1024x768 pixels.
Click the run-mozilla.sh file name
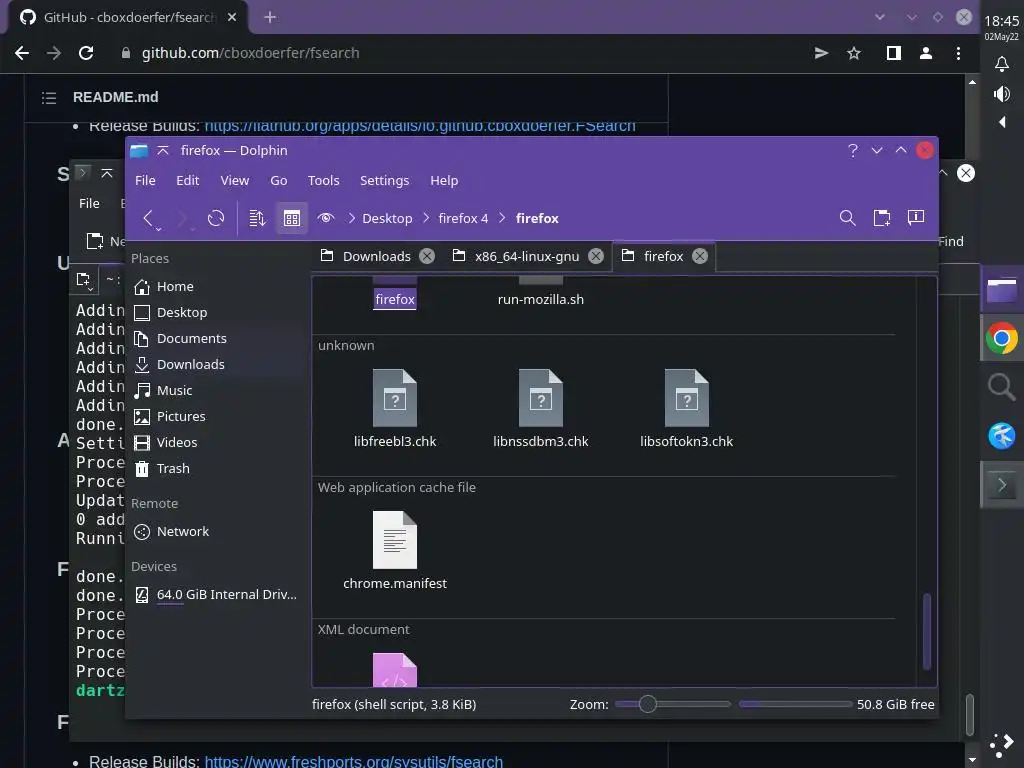tap(541, 299)
